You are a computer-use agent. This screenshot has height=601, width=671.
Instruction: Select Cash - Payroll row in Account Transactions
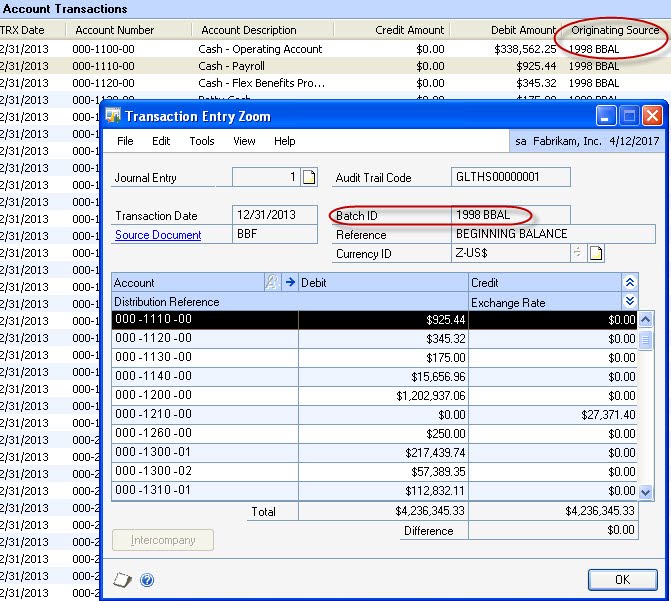(336, 66)
